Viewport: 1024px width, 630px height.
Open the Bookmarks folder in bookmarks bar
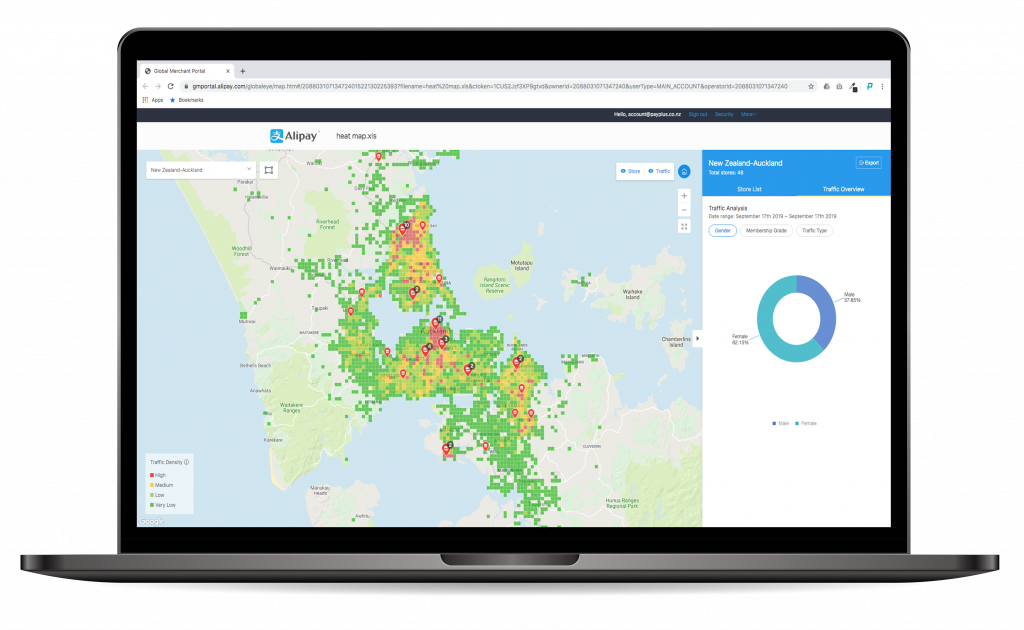[x=187, y=100]
